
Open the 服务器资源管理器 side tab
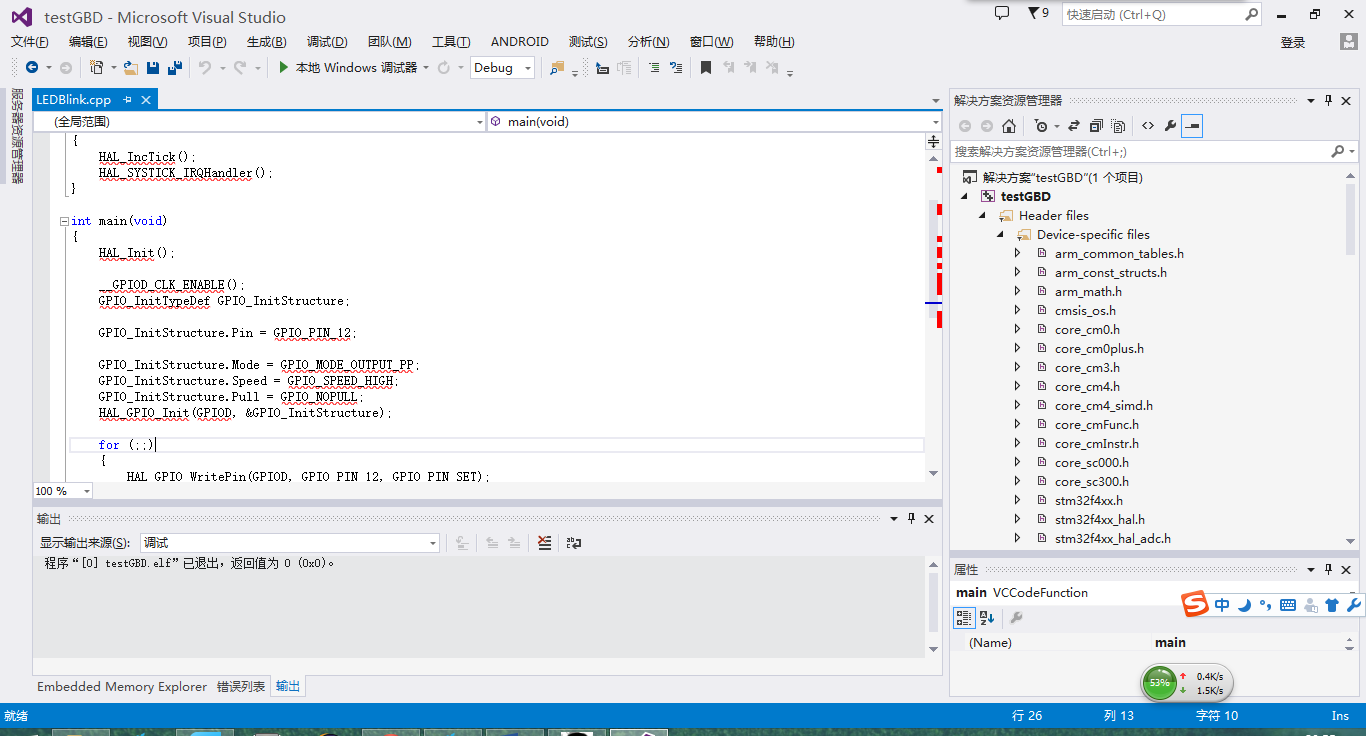click(x=17, y=138)
